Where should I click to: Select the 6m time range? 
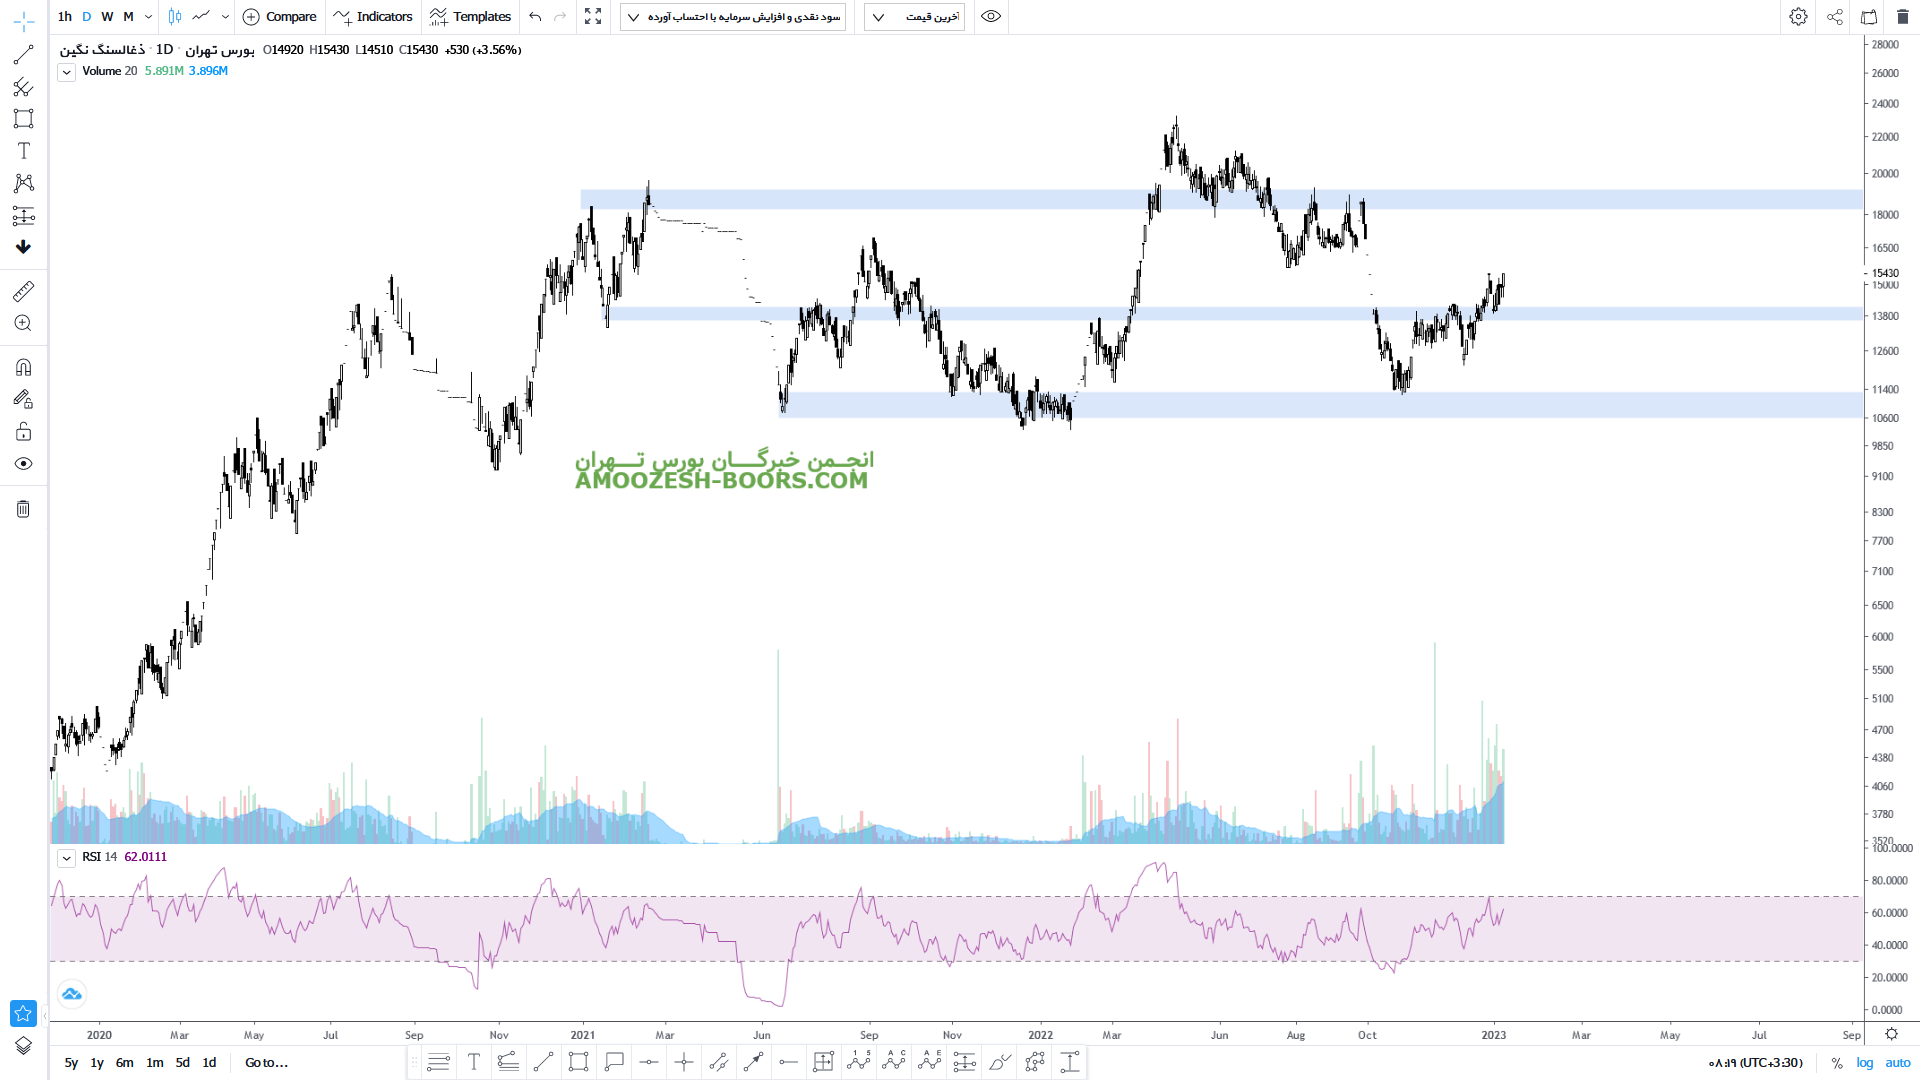[124, 1063]
